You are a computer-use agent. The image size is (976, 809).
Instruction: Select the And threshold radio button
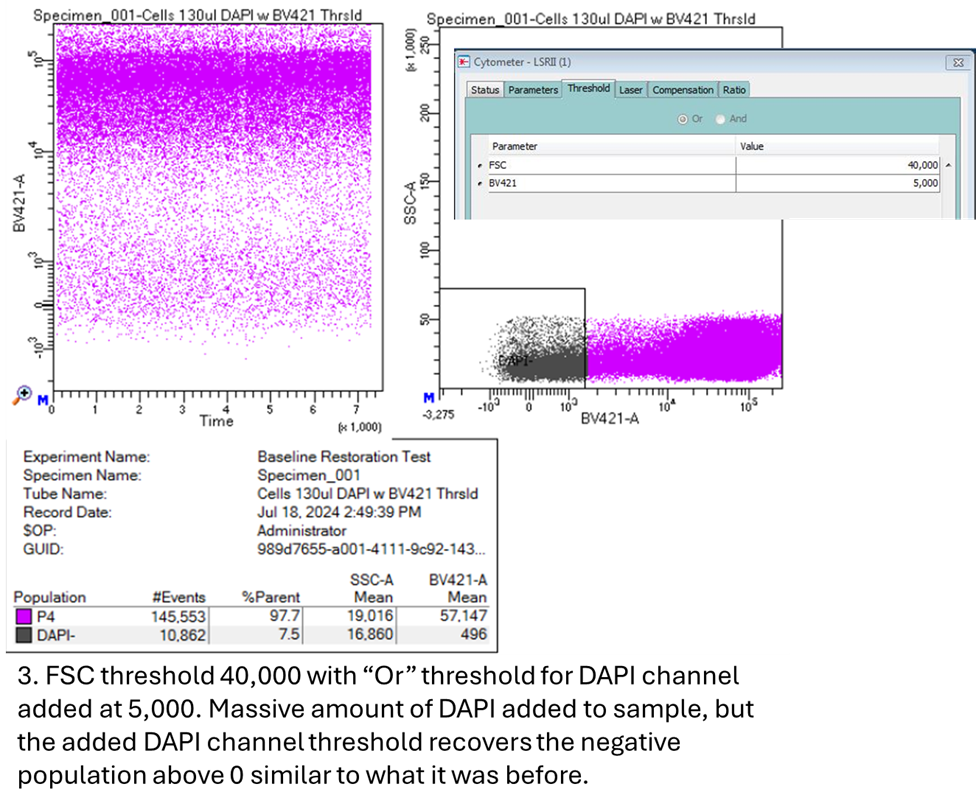pyautogui.click(x=720, y=119)
